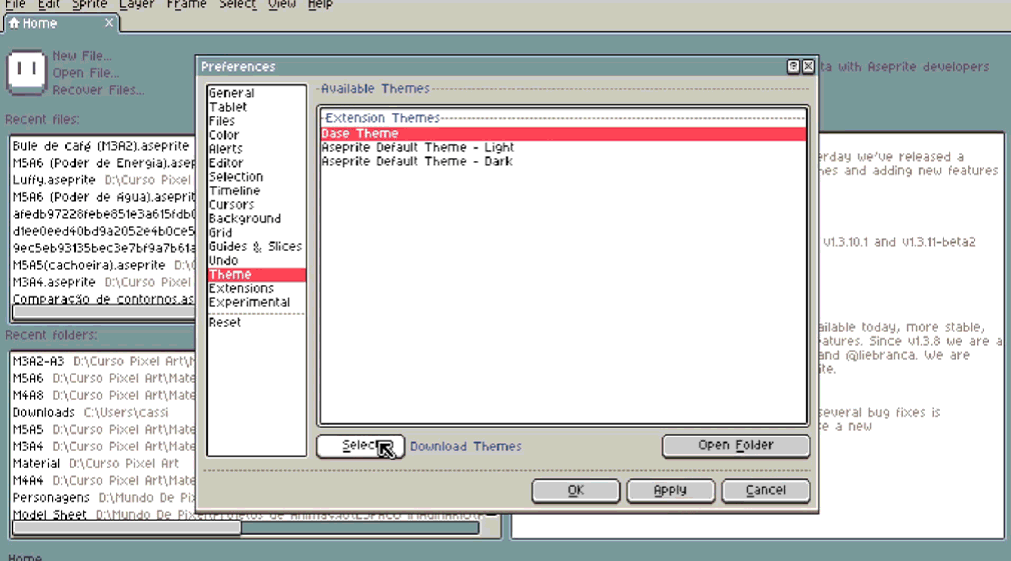Open recent file Luffy.aseprite
Image resolution: width=1011 pixels, height=561 pixels.
coord(103,180)
